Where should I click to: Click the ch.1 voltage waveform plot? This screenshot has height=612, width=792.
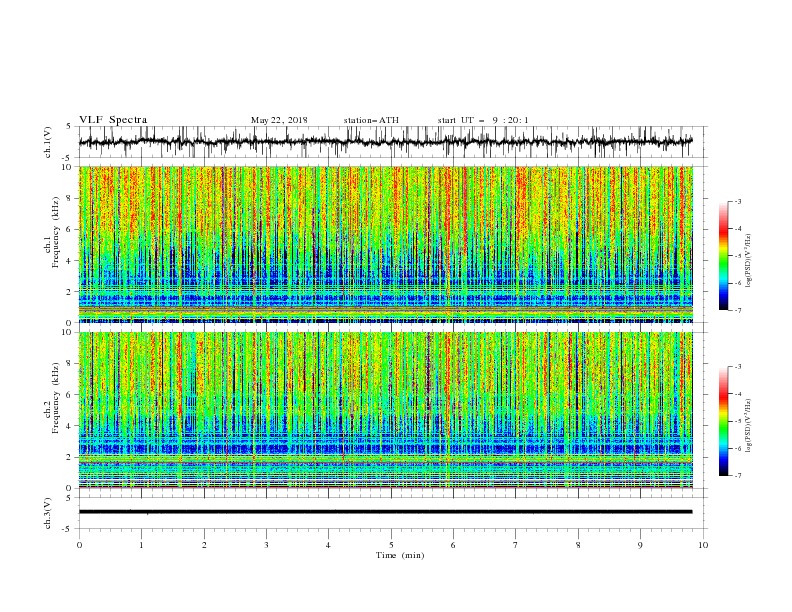(385, 142)
